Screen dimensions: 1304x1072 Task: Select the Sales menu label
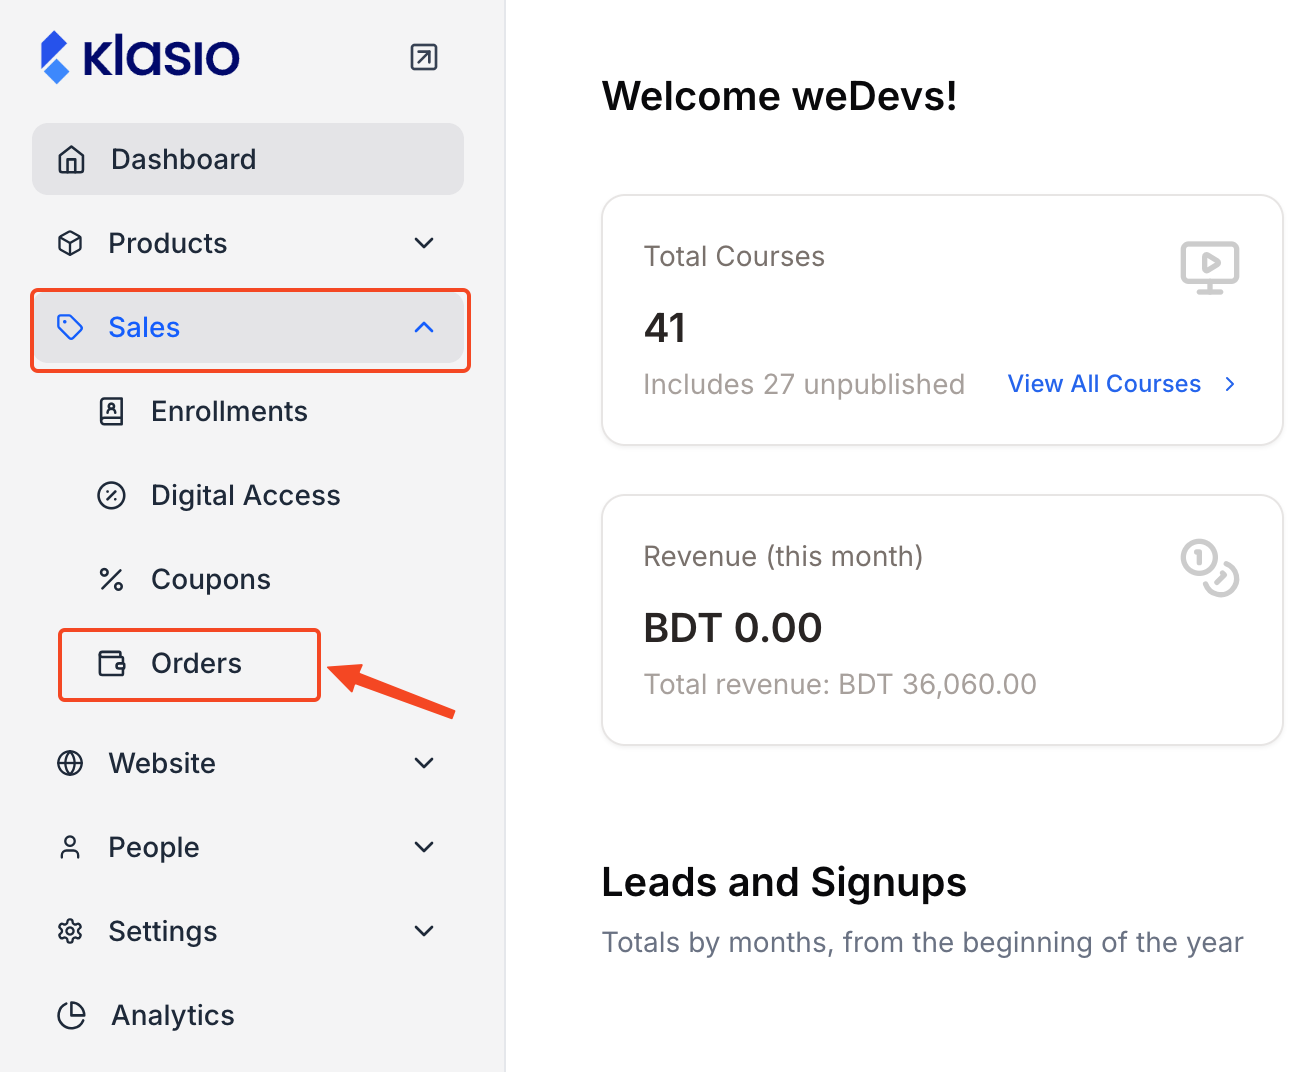pos(144,327)
